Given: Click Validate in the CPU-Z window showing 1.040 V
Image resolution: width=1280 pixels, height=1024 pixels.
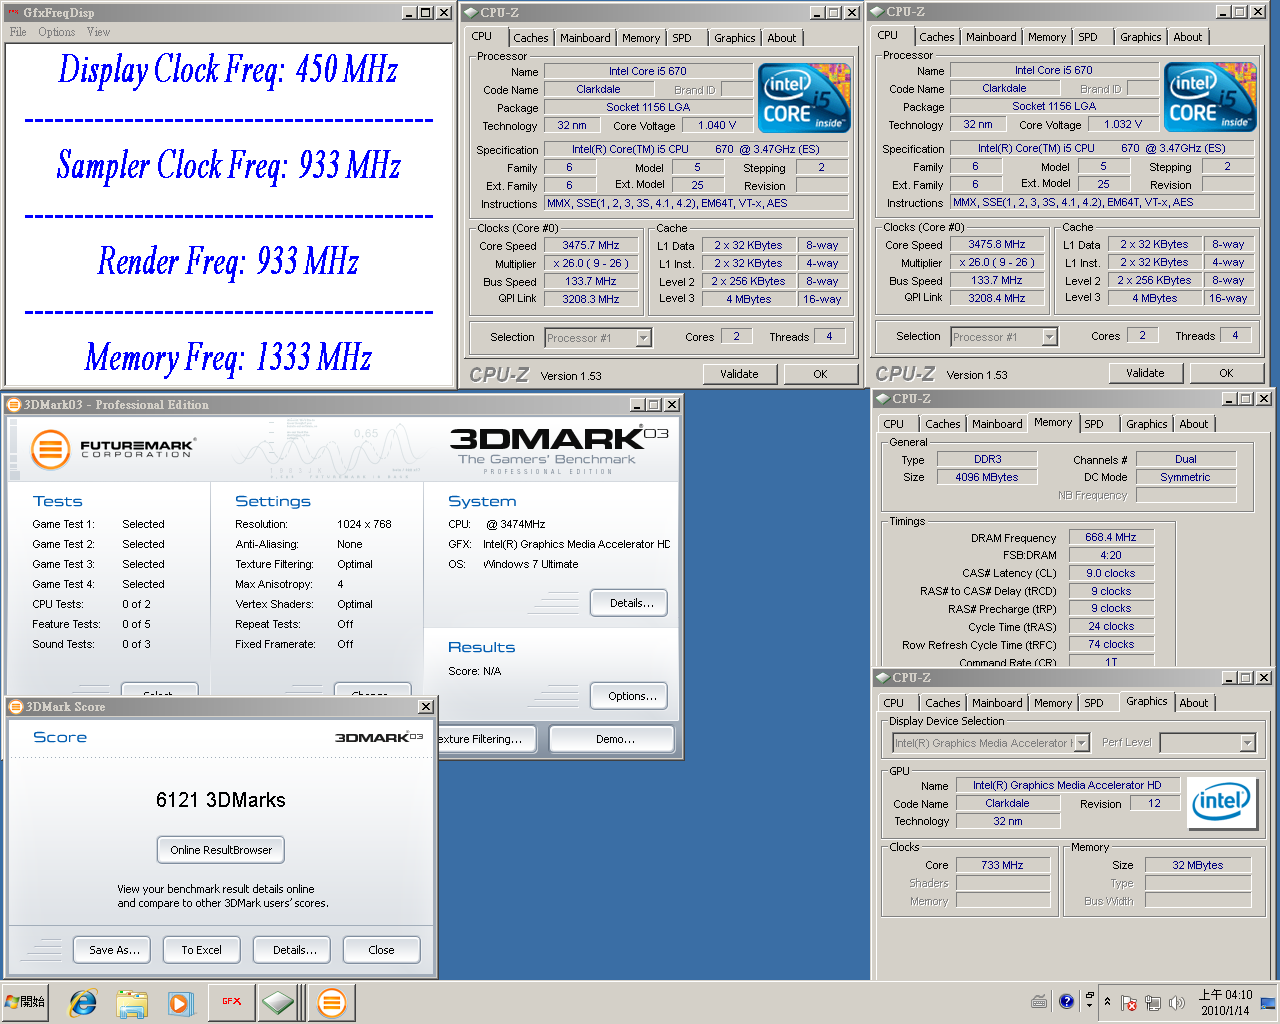Looking at the screenshot, I should point(739,374).
